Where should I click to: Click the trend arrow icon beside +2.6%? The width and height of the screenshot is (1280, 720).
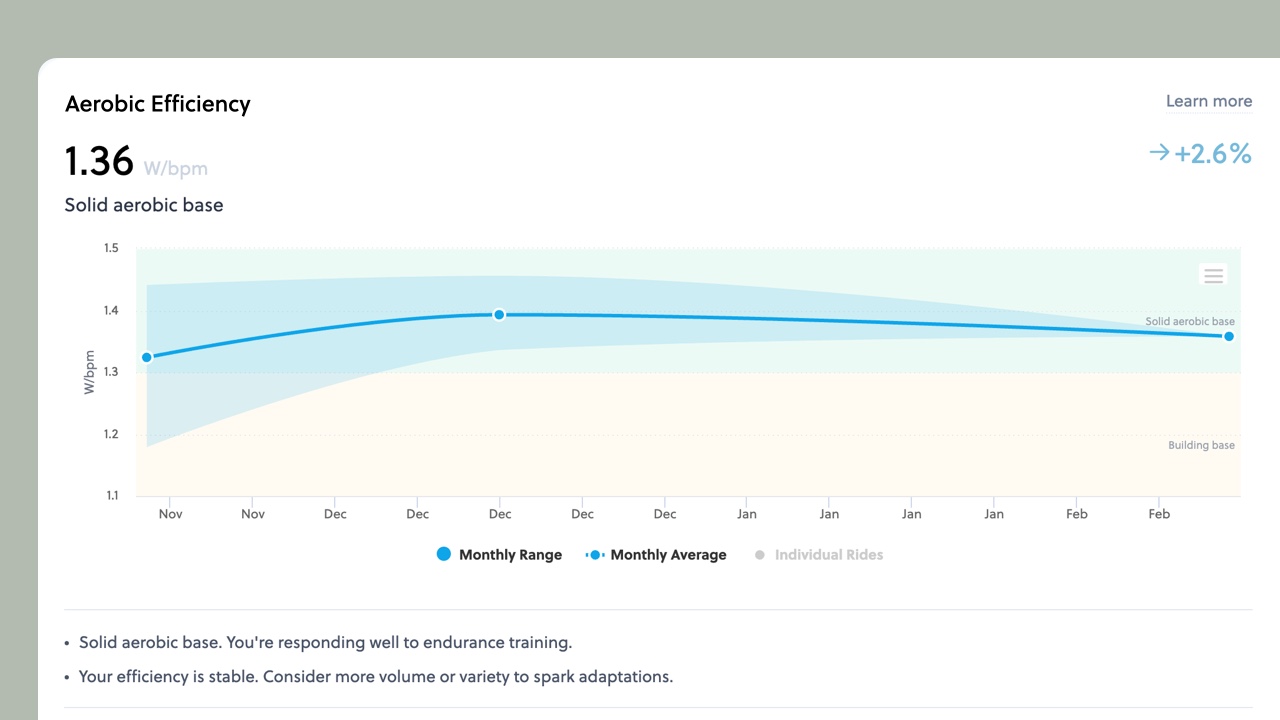(x=1158, y=152)
